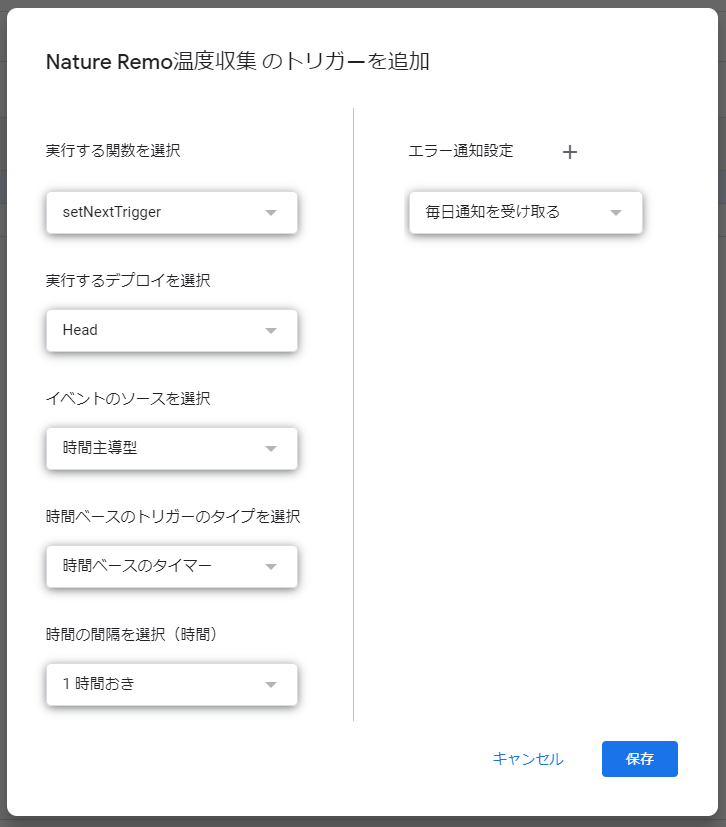Click the 実行するデプロイを選択 label

click(x=128, y=280)
